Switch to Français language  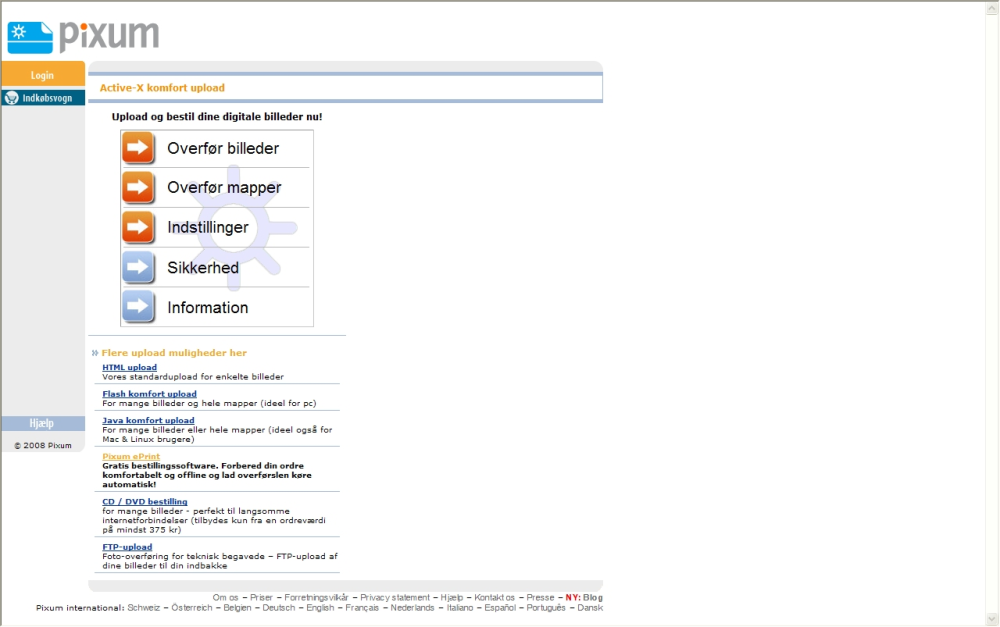tap(362, 608)
